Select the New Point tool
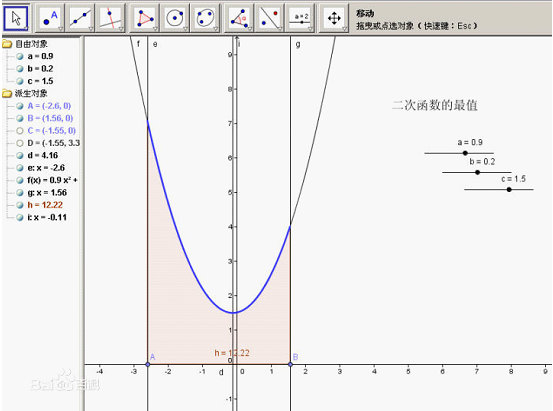 coord(50,18)
